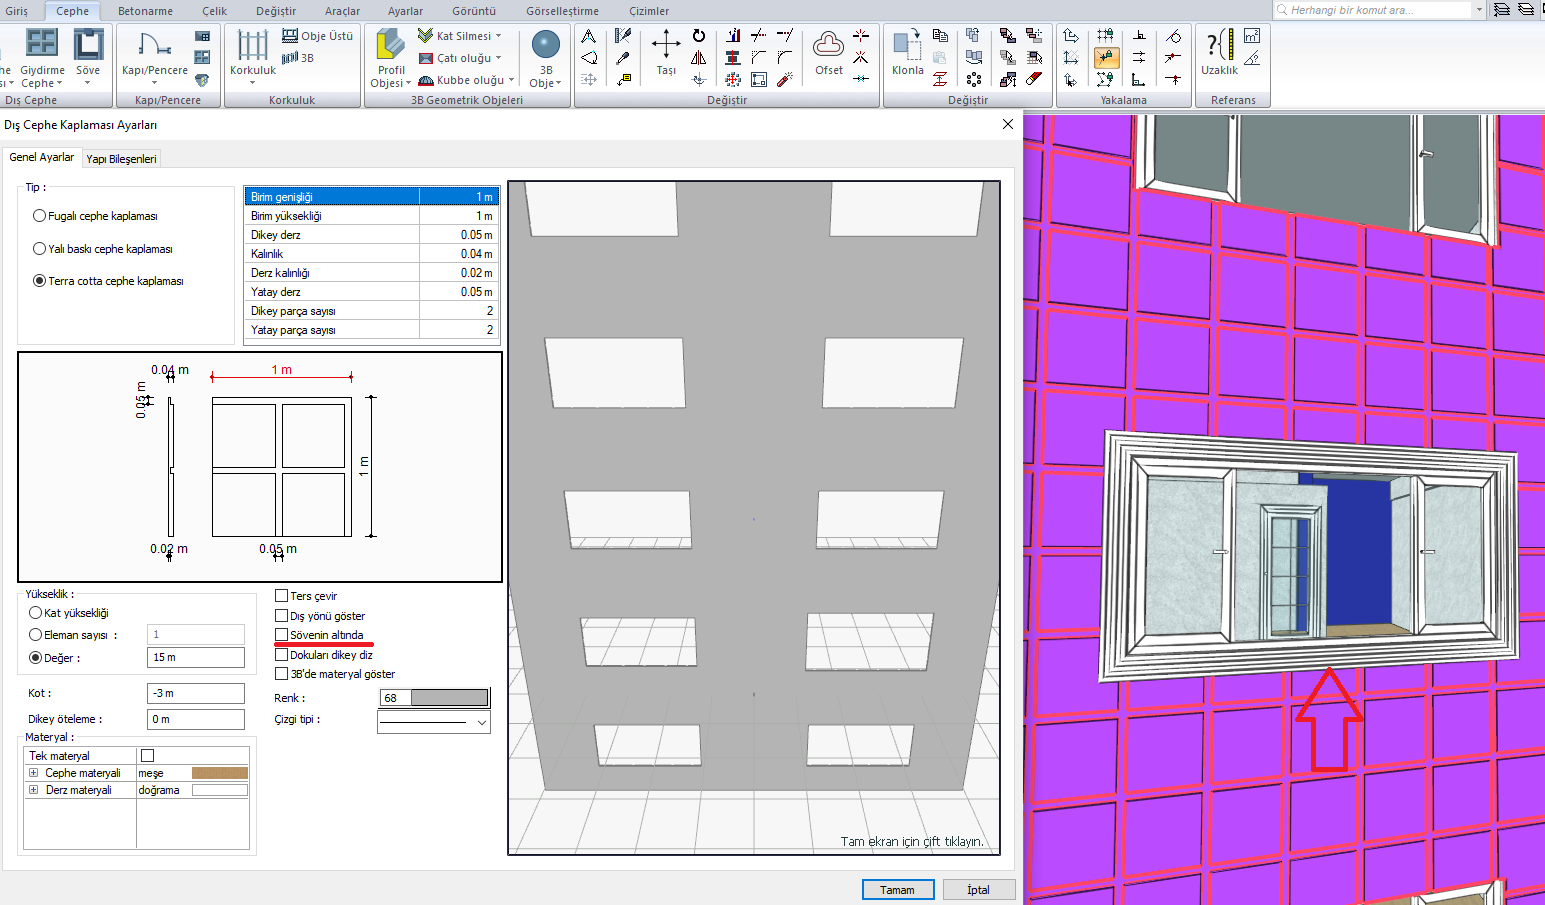Open the Çizgi tipi dropdown

point(482,722)
